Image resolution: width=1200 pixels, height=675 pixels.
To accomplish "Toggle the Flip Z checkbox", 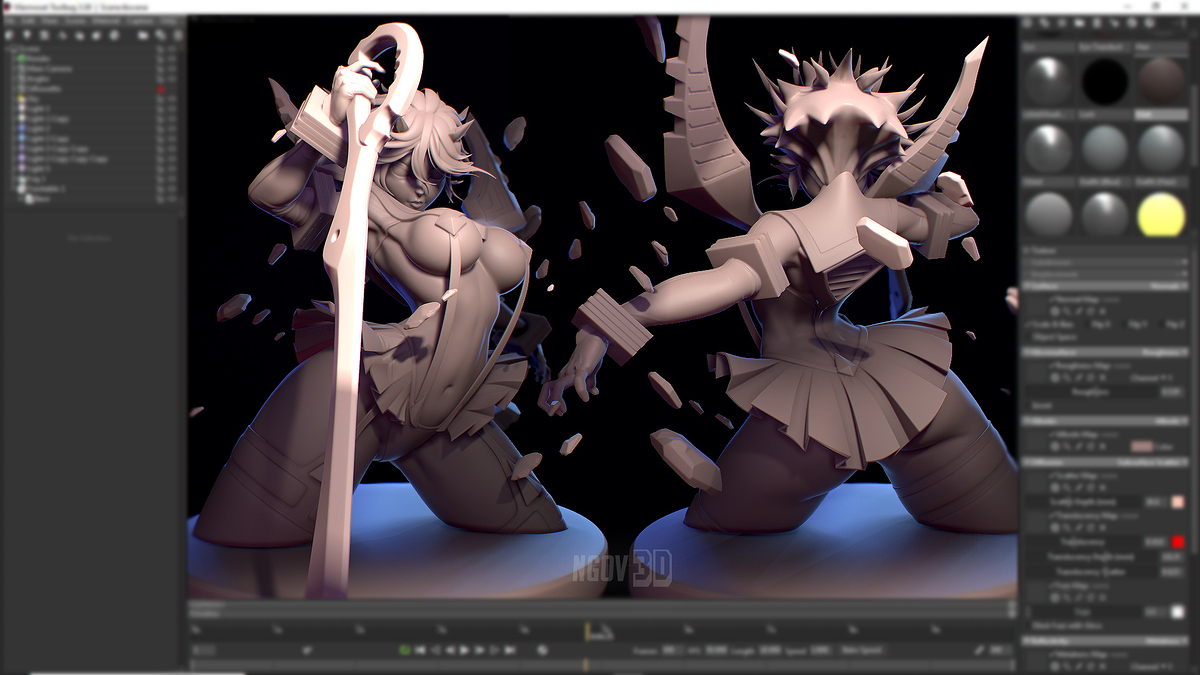I will click(x=1160, y=324).
